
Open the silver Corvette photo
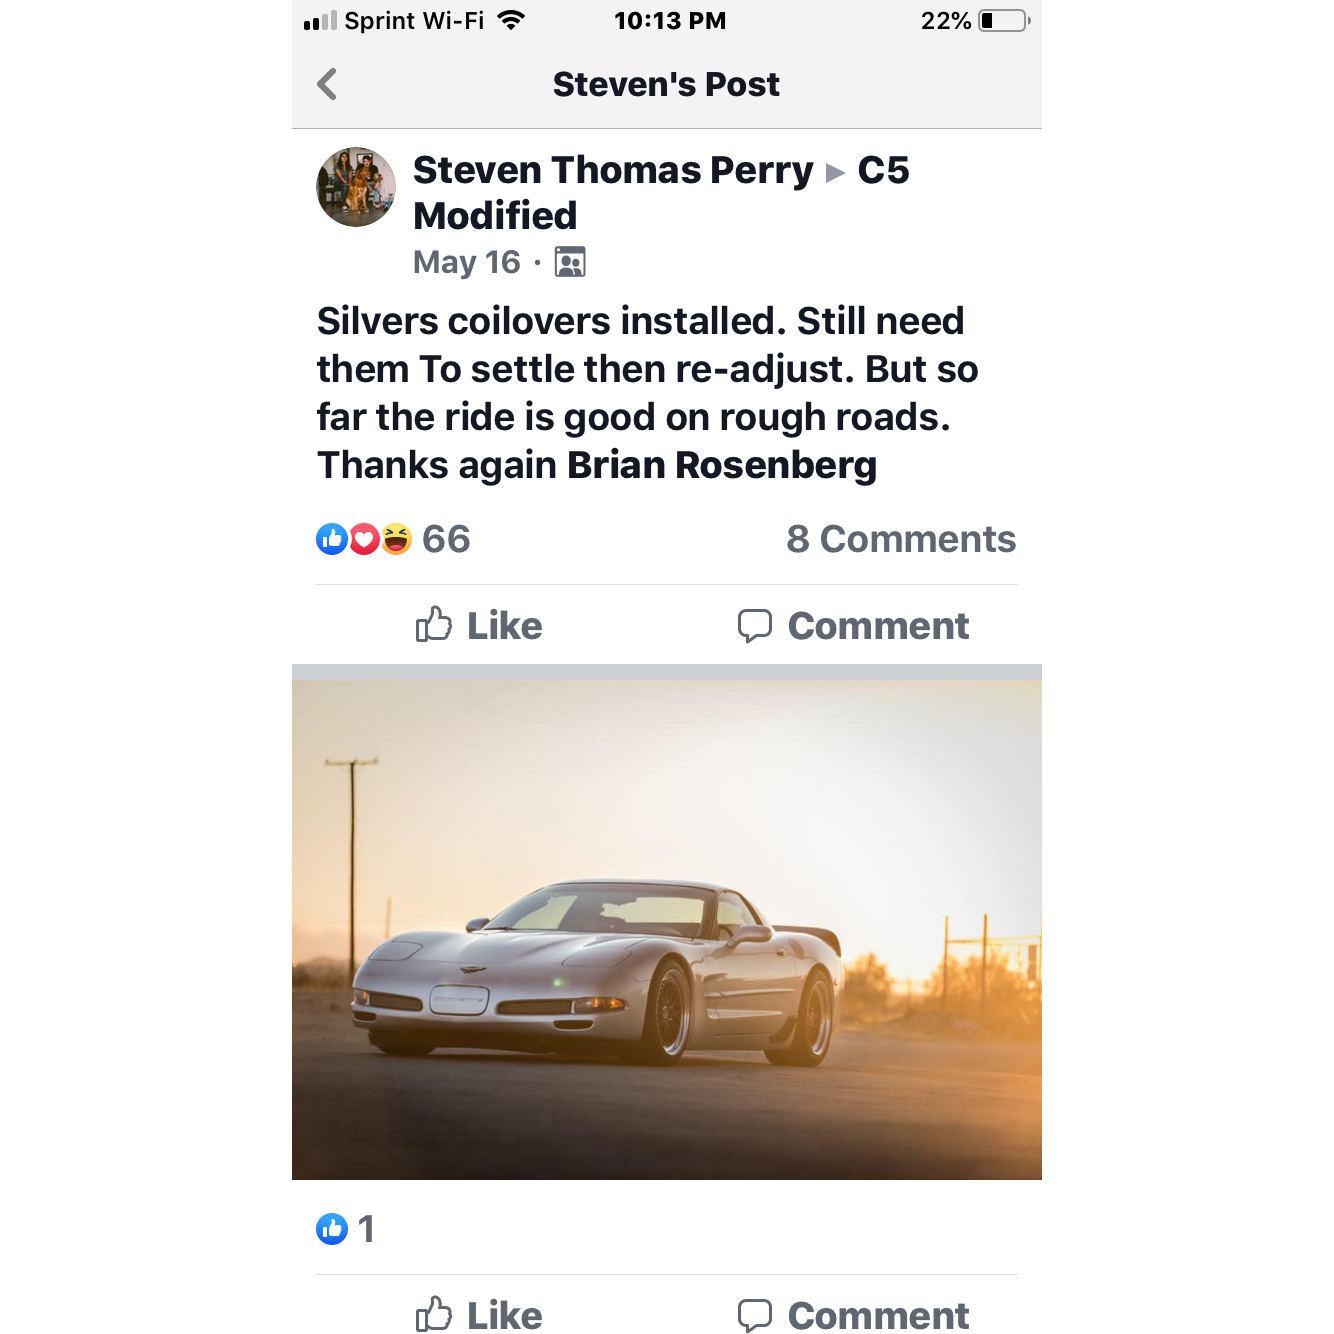[667, 930]
